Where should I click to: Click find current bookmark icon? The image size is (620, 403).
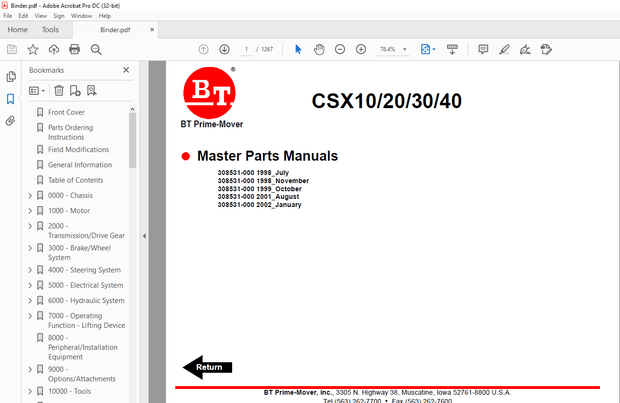[92, 91]
